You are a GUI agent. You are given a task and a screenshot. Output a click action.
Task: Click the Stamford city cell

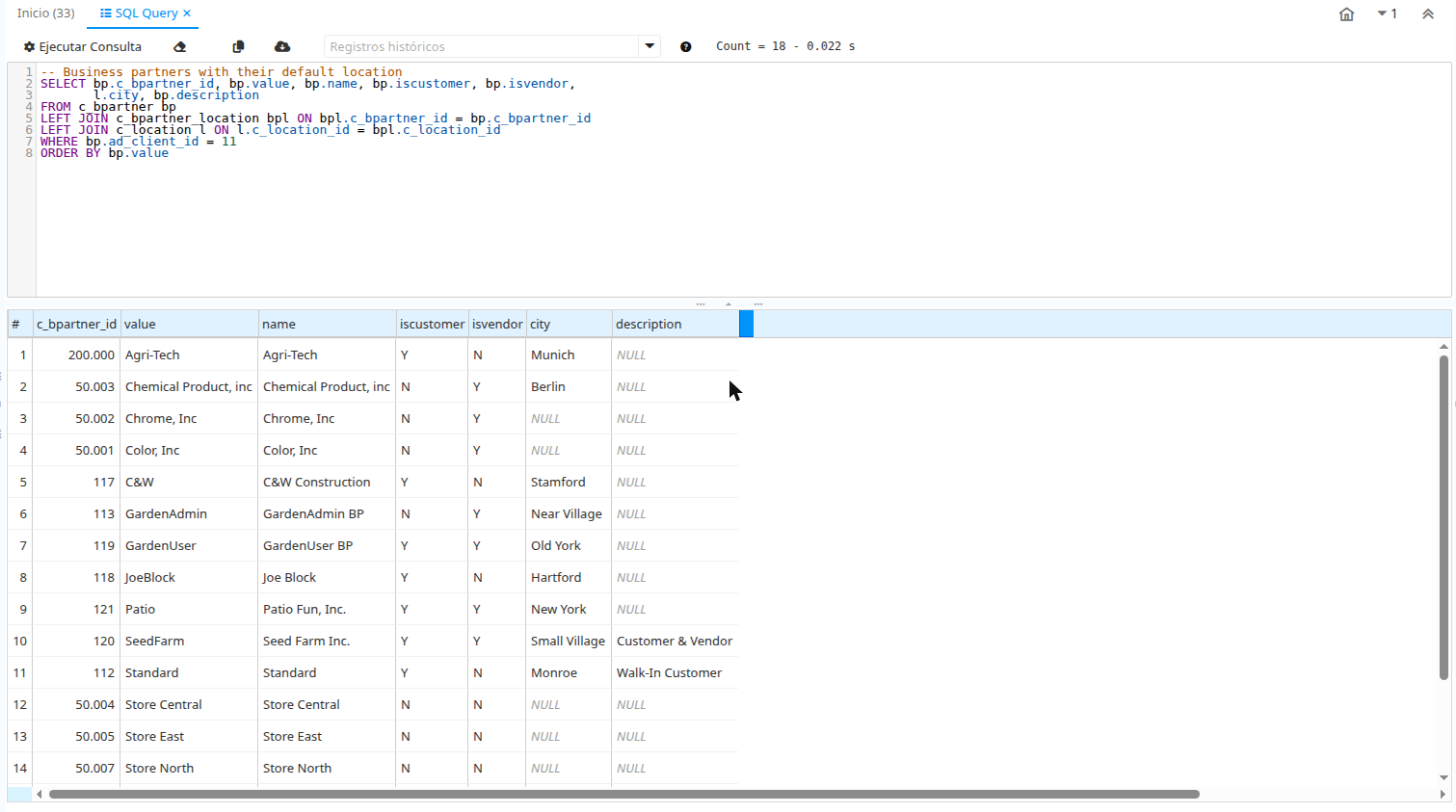point(569,482)
